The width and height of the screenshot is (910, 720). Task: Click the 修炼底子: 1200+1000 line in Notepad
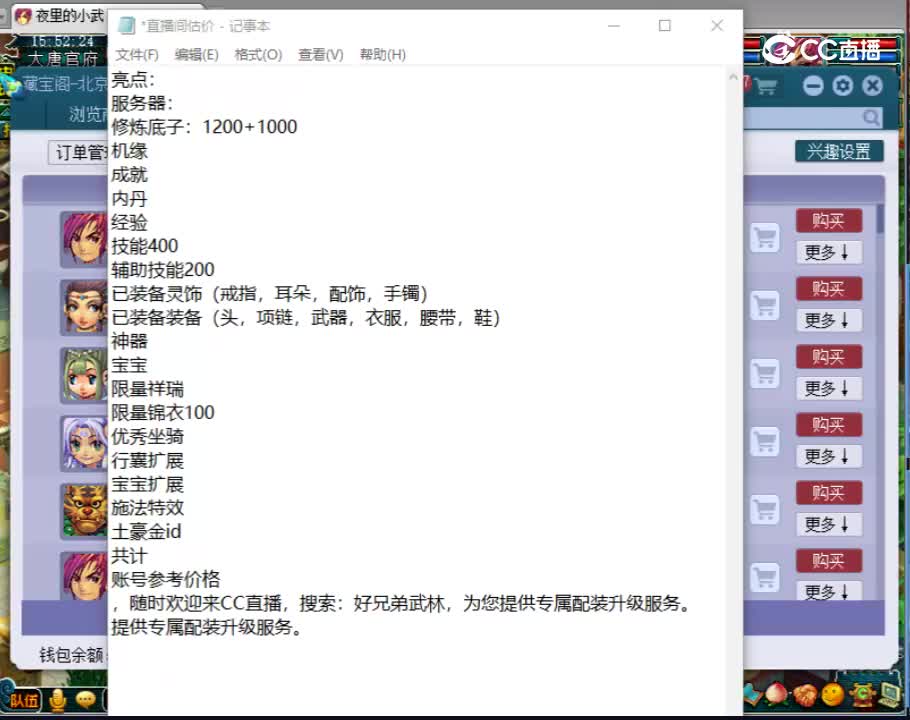(204, 126)
